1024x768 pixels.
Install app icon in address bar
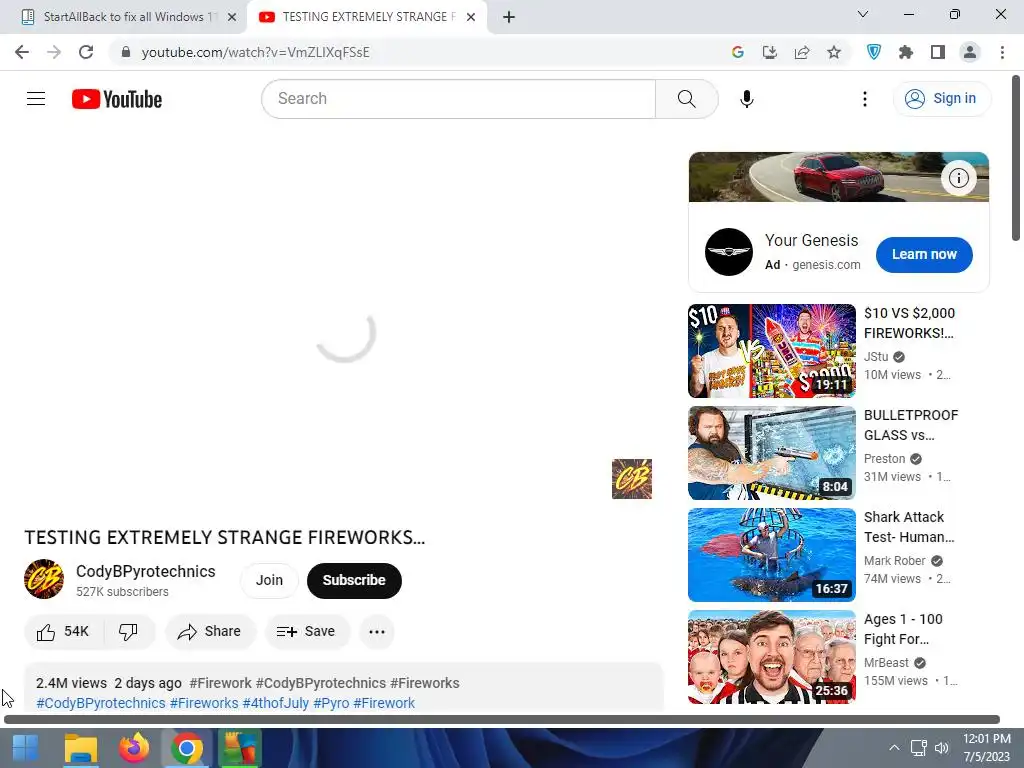tap(769, 52)
